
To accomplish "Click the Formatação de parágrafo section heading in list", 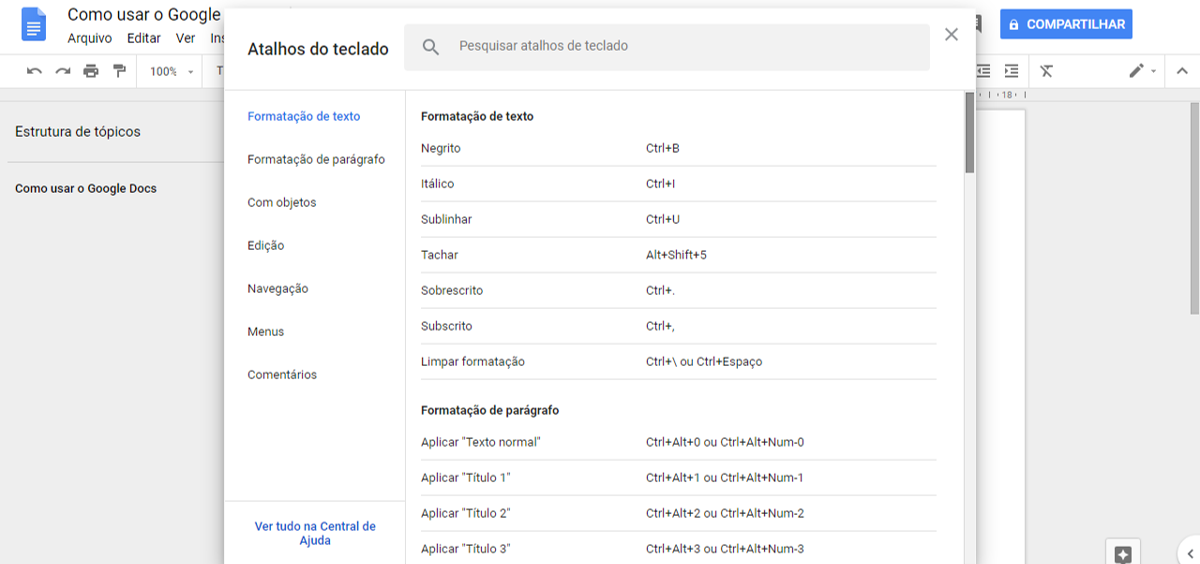I will tap(490, 410).
